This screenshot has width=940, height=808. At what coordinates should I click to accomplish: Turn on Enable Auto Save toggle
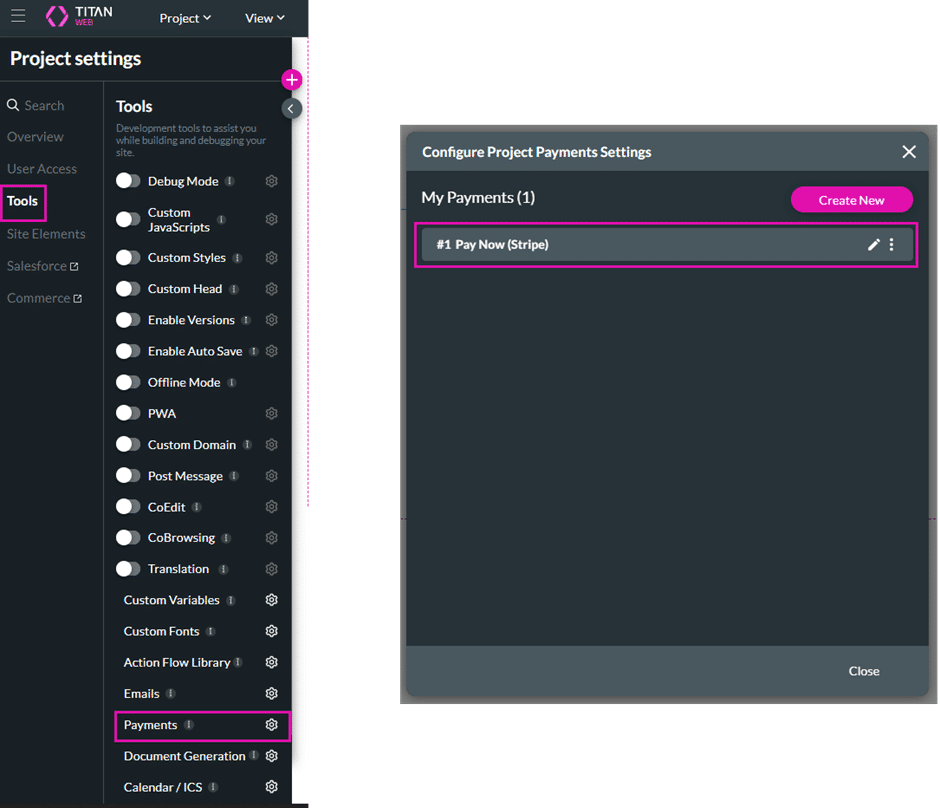128,351
